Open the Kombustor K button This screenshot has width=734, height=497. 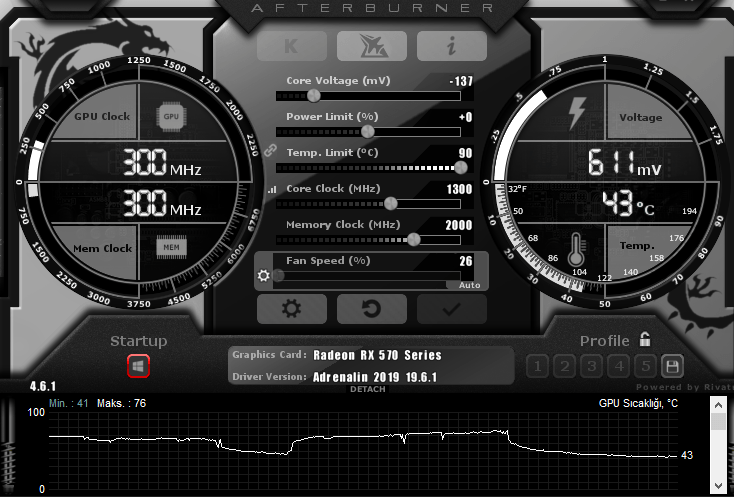coord(292,46)
